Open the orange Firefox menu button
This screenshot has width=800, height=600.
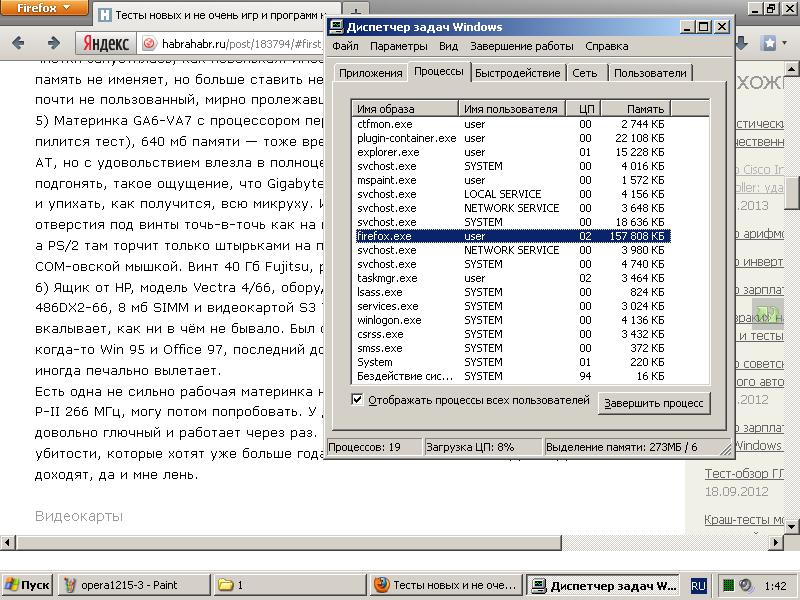tap(43, 8)
